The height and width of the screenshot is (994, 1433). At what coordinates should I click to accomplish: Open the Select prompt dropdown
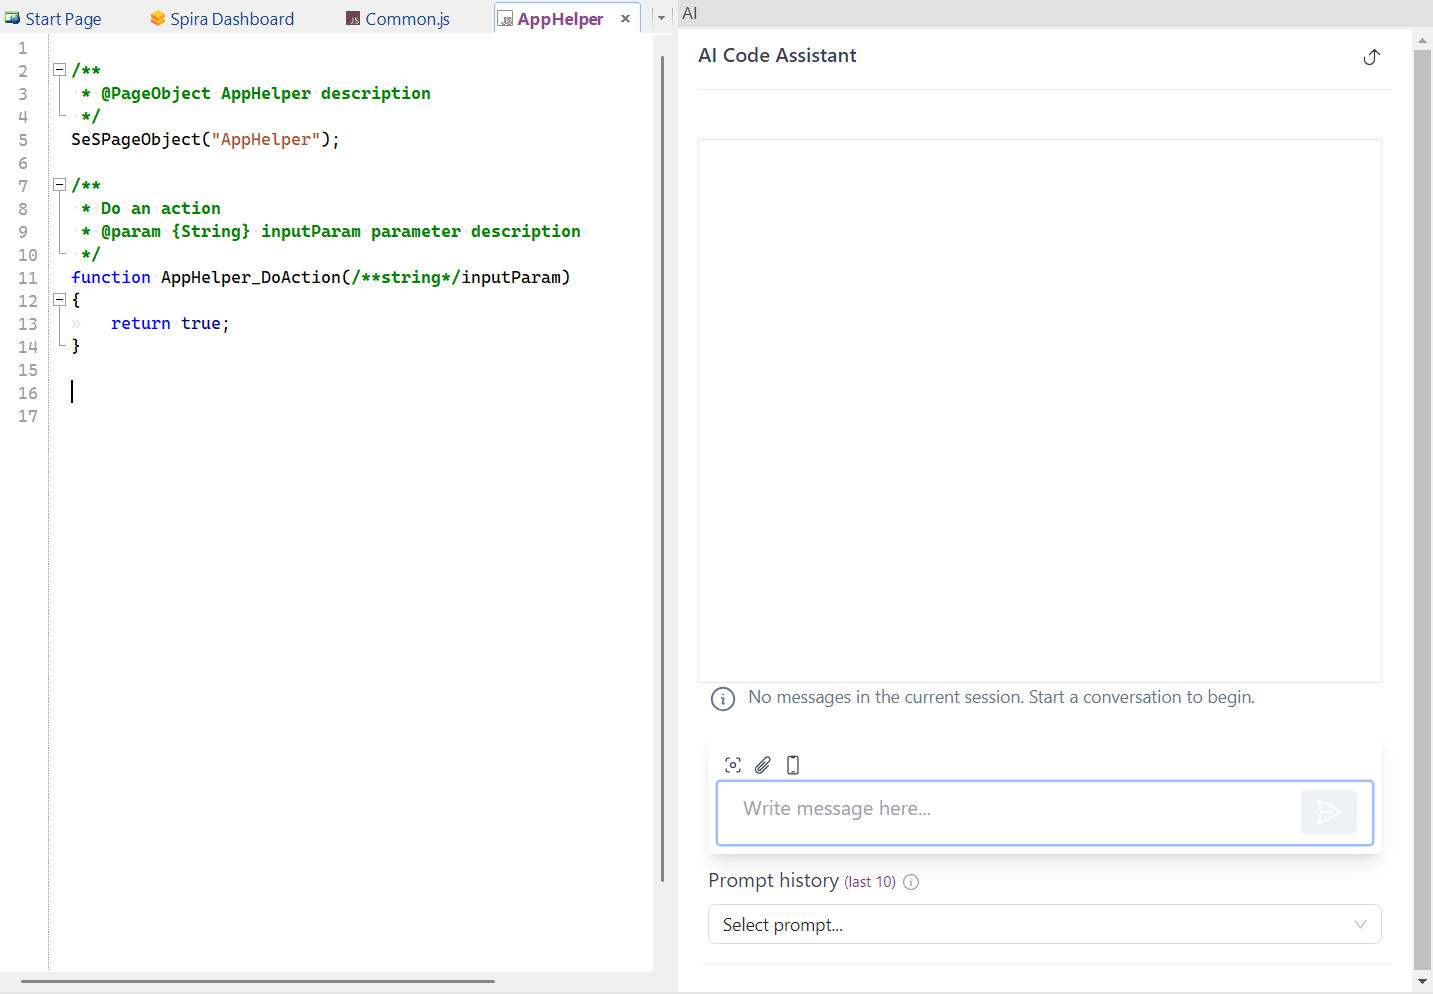[x=1044, y=924]
